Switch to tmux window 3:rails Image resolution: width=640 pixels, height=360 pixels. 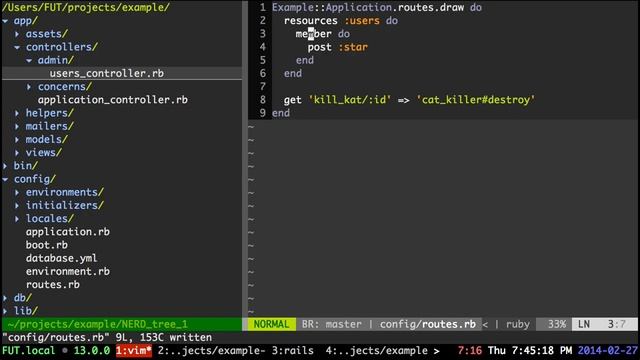293,351
